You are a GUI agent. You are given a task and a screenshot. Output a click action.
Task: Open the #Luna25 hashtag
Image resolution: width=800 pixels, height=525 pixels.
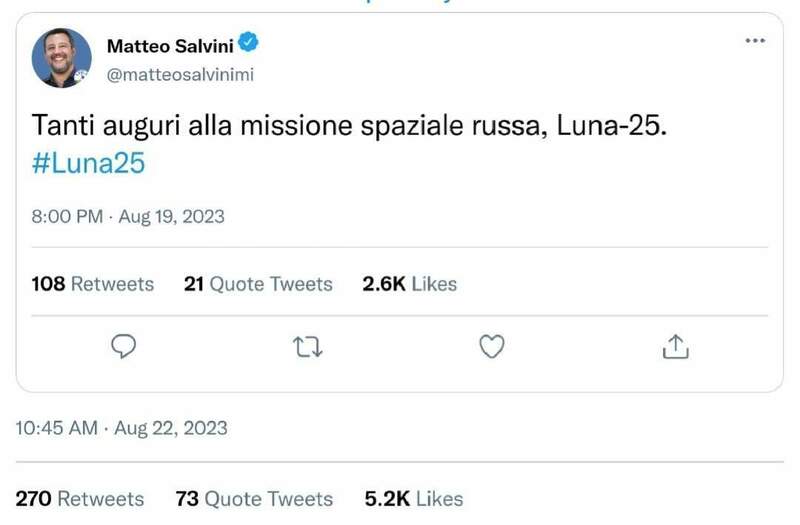click(x=89, y=164)
